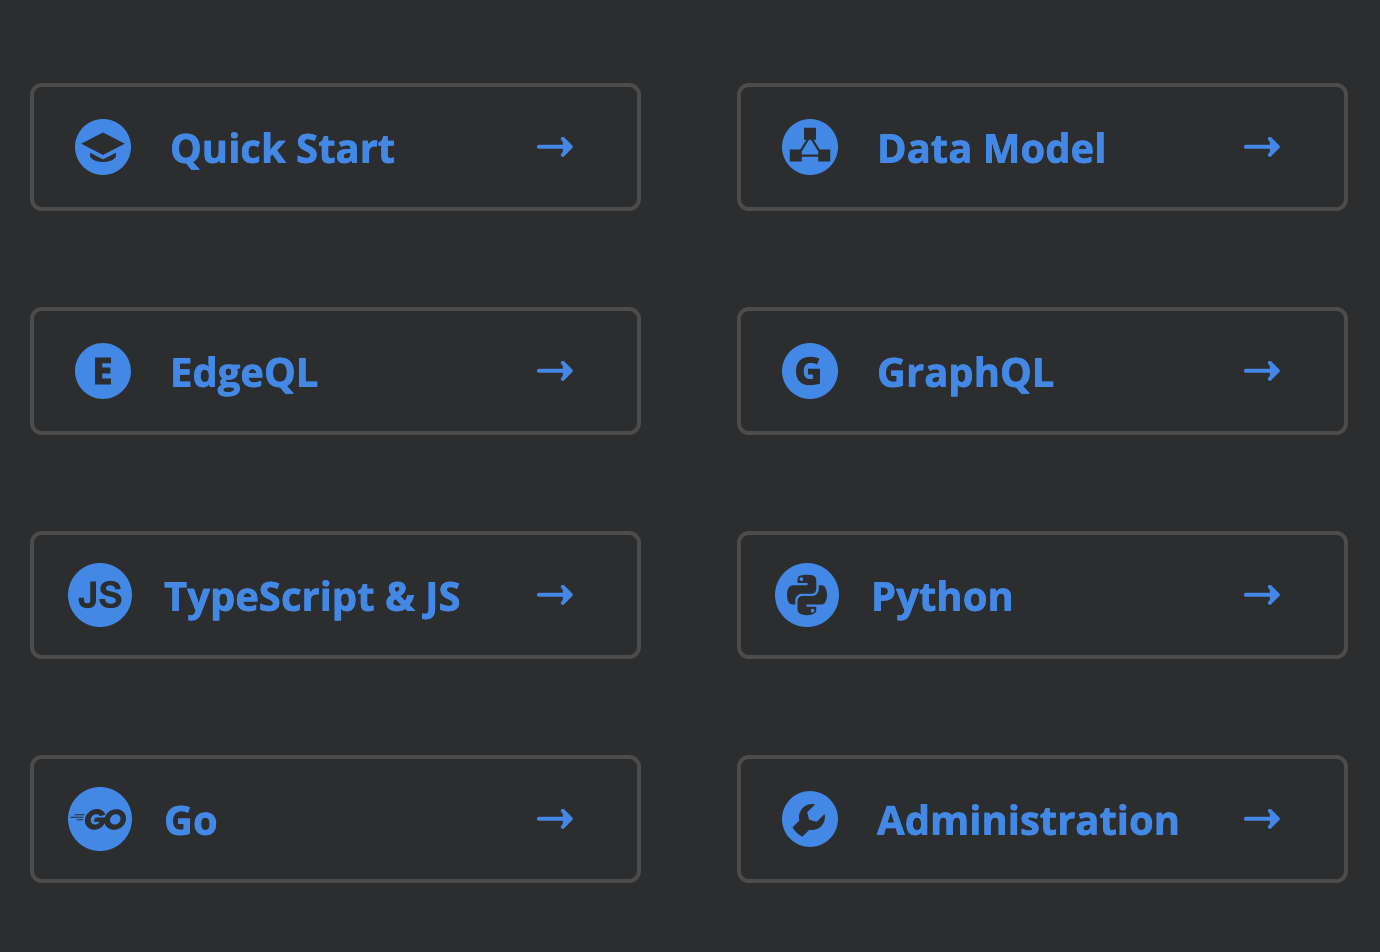The height and width of the screenshot is (952, 1380).
Task: Open the Quick Start link text
Action: (x=282, y=149)
